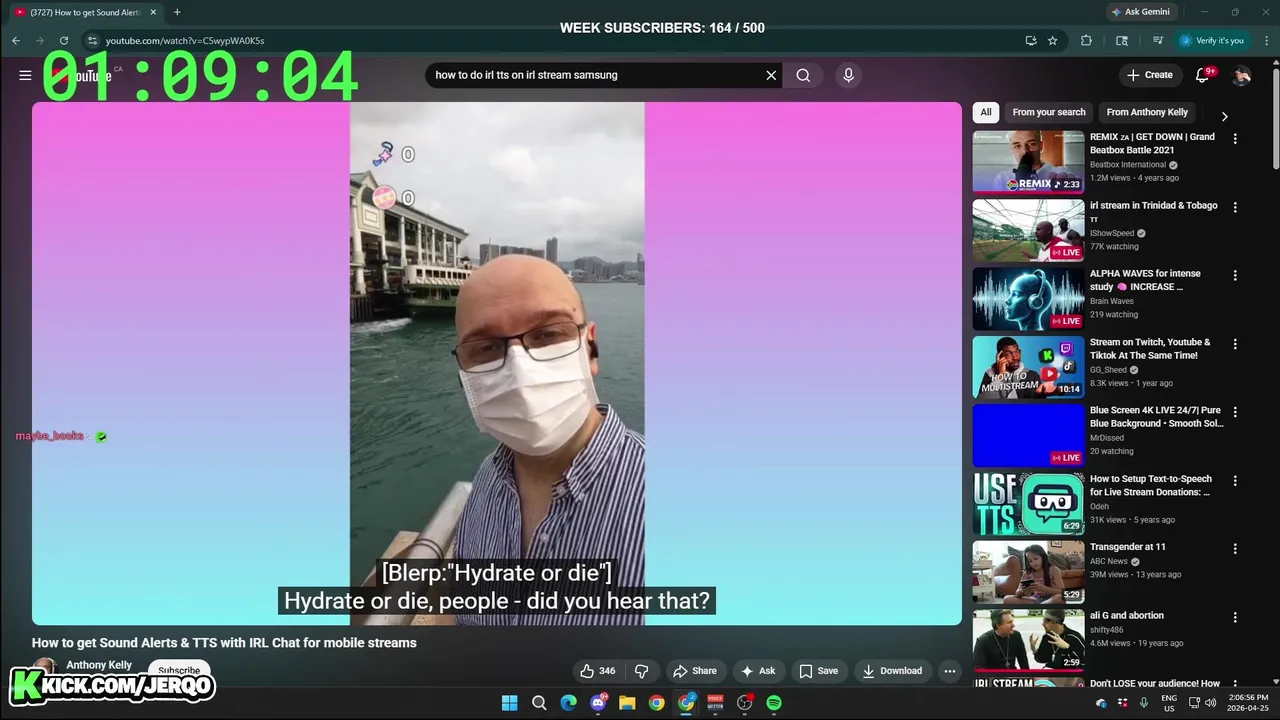Image resolution: width=1280 pixels, height=720 pixels.
Task: Open Voicemeeter from the taskbar
Action: pos(715,703)
